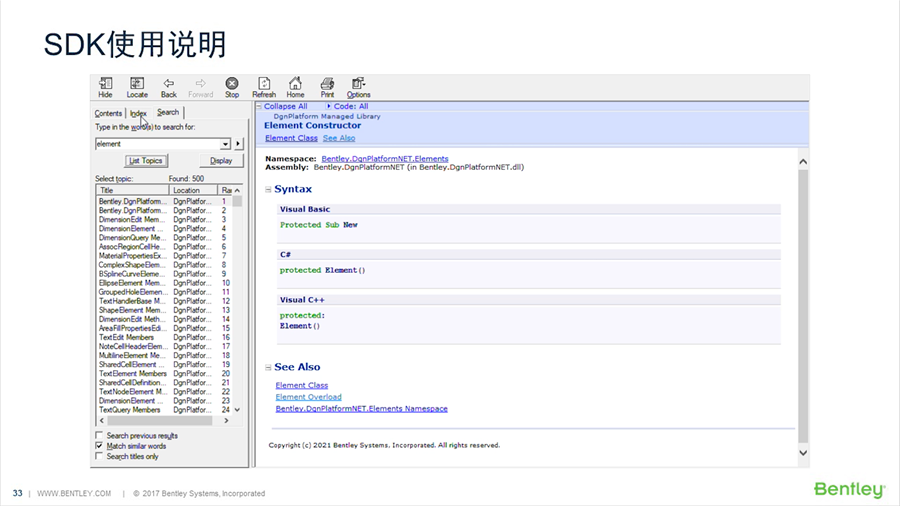
Task: Click the search words input field
Action: (x=158, y=143)
